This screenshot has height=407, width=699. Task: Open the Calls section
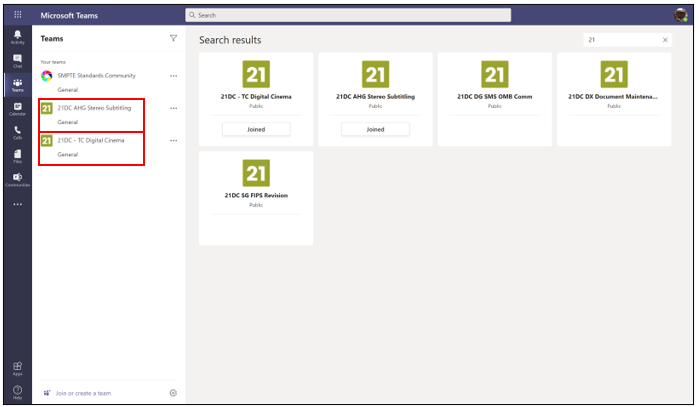(17, 132)
